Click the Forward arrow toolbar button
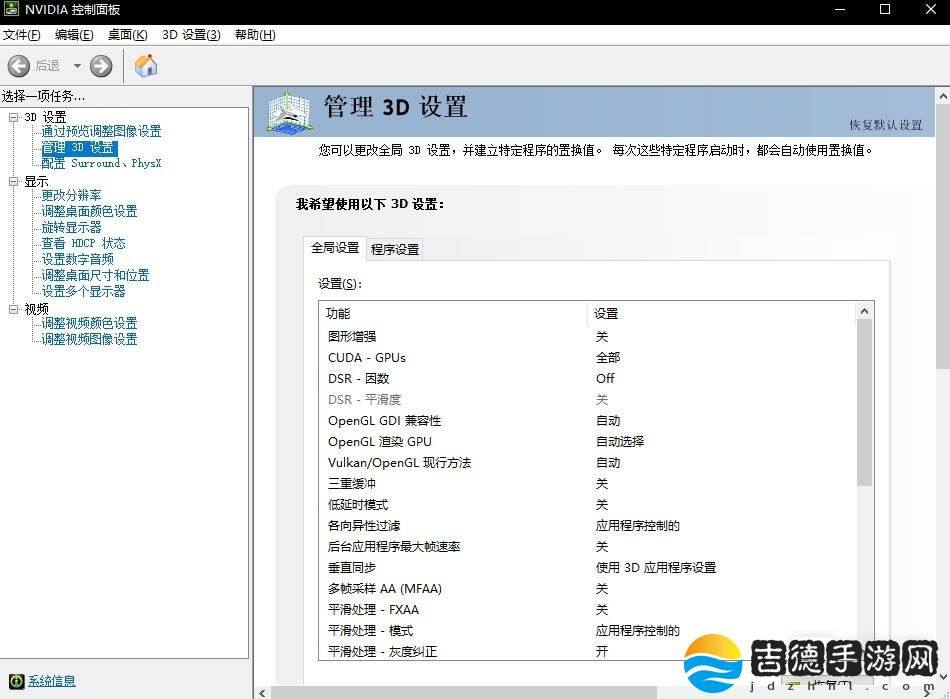This screenshot has height=699, width=950. 101,65
